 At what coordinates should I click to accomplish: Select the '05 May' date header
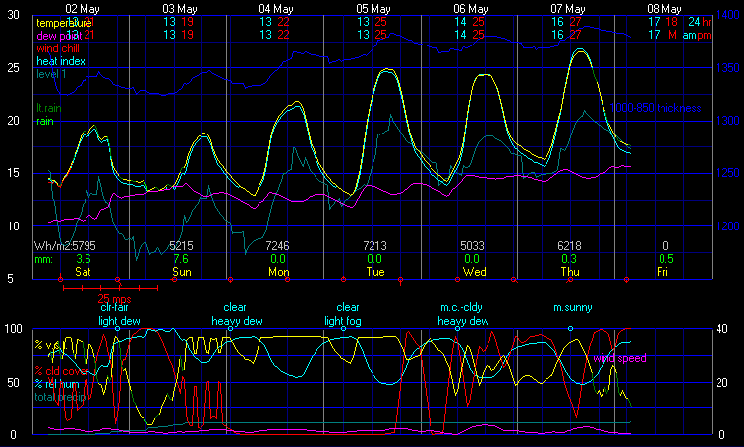coord(373,9)
